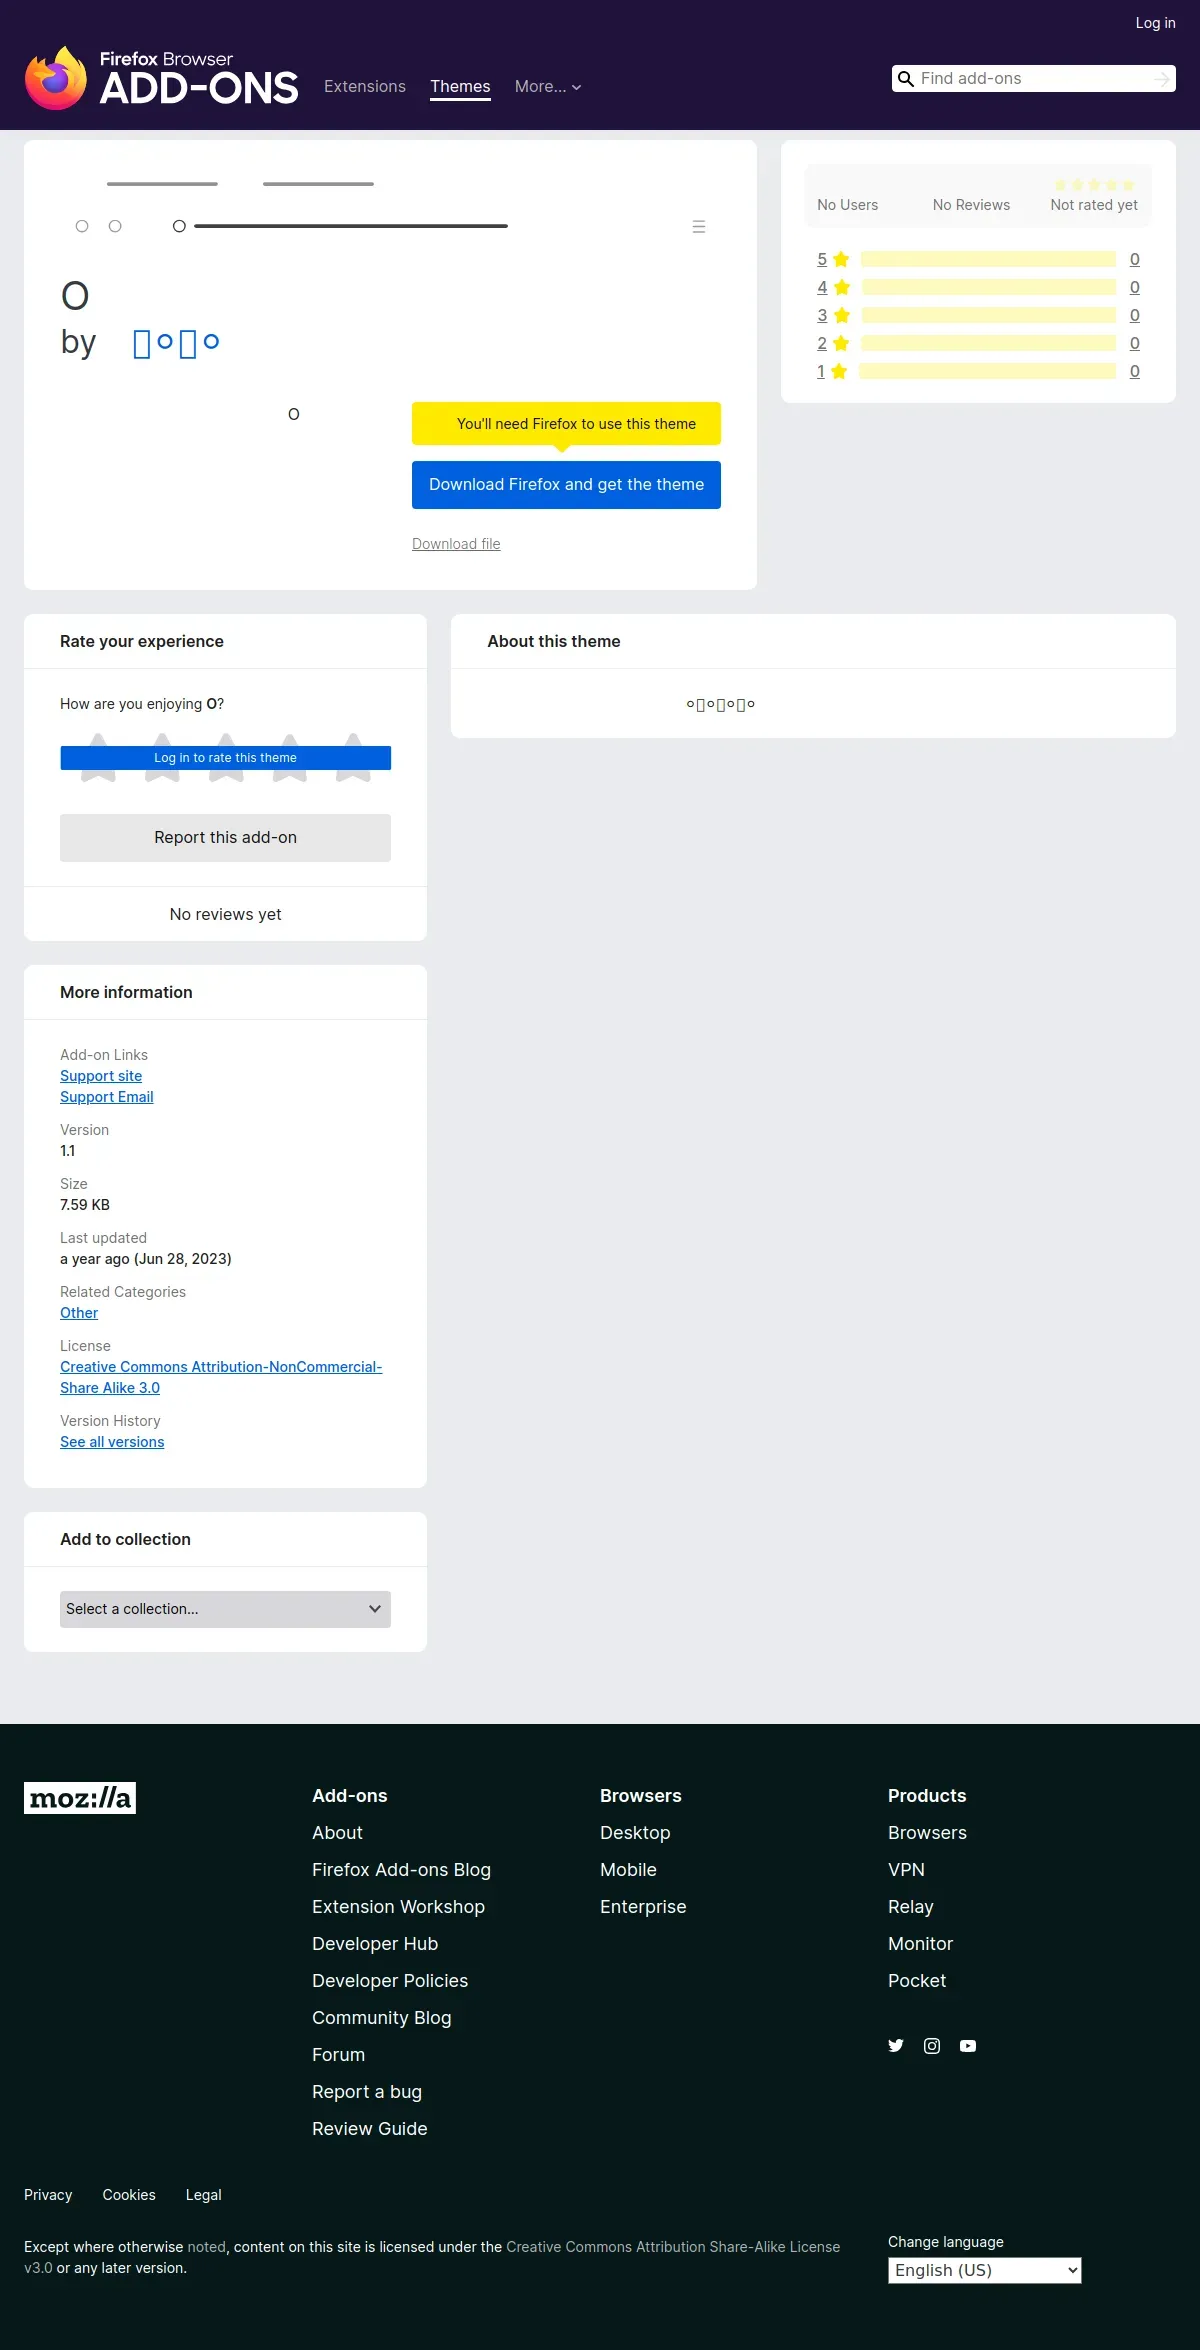Click Report this add-on button
Image resolution: width=1200 pixels, height=2350 pixels.
pyautogui.click(x=225, y=838)
